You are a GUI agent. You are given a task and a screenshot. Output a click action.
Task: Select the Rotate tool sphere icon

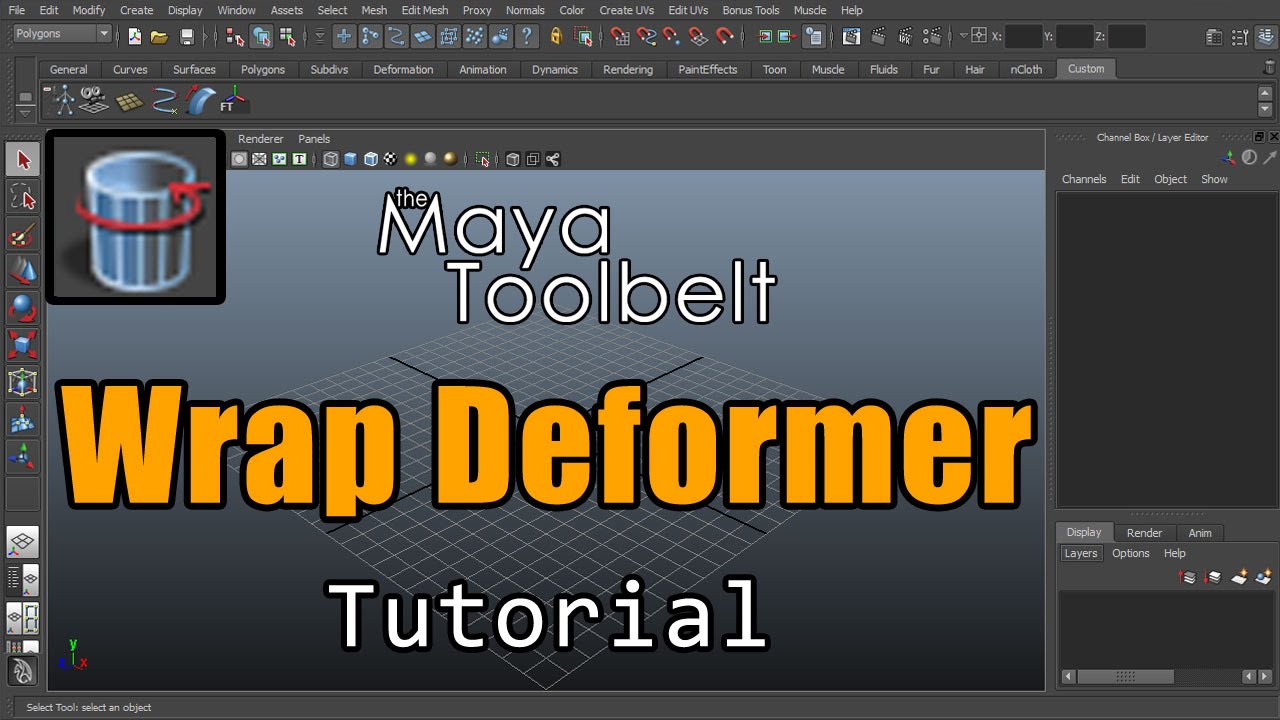[x=23, y=308]
